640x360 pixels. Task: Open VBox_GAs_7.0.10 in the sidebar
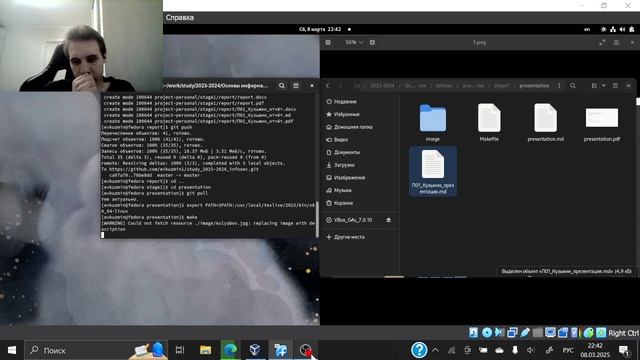pos(349,220)
